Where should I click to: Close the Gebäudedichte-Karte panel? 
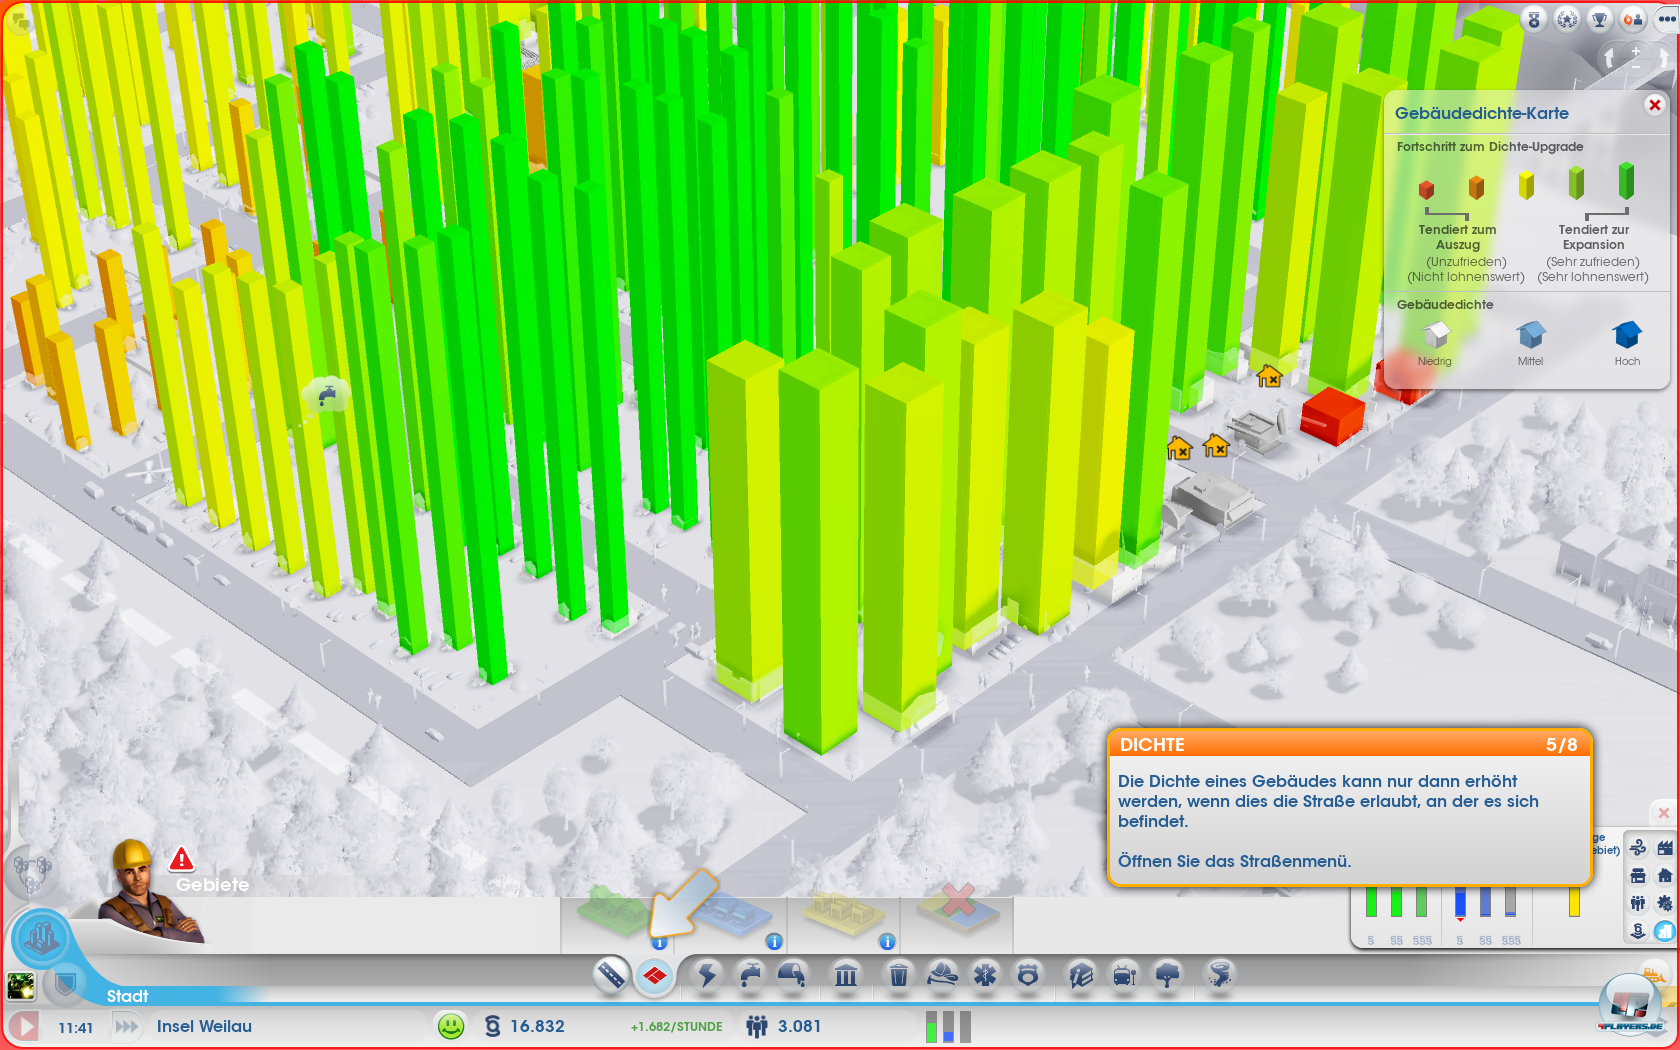(1655, 105)
